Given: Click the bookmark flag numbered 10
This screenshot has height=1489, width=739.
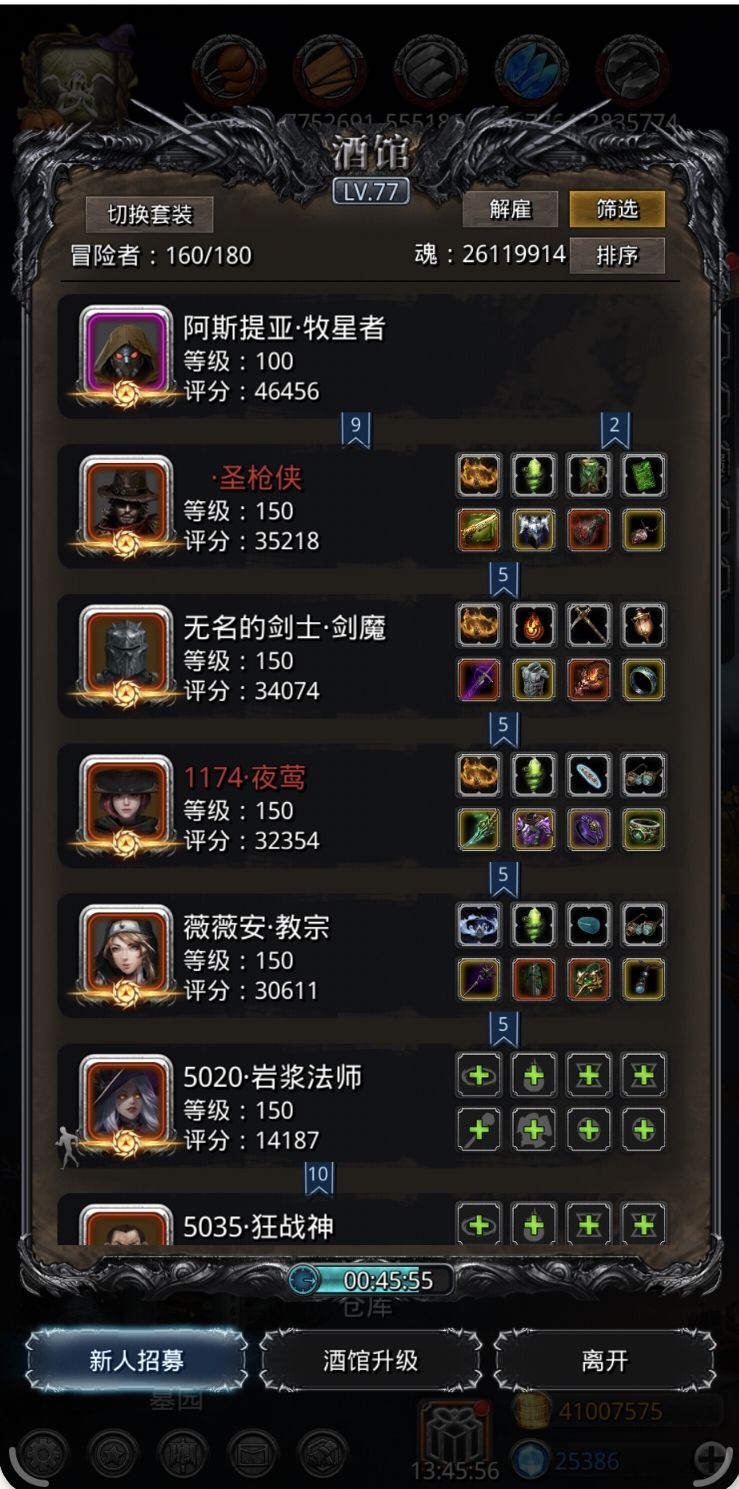Looking at the screenshot, I should pos(318,1177).
